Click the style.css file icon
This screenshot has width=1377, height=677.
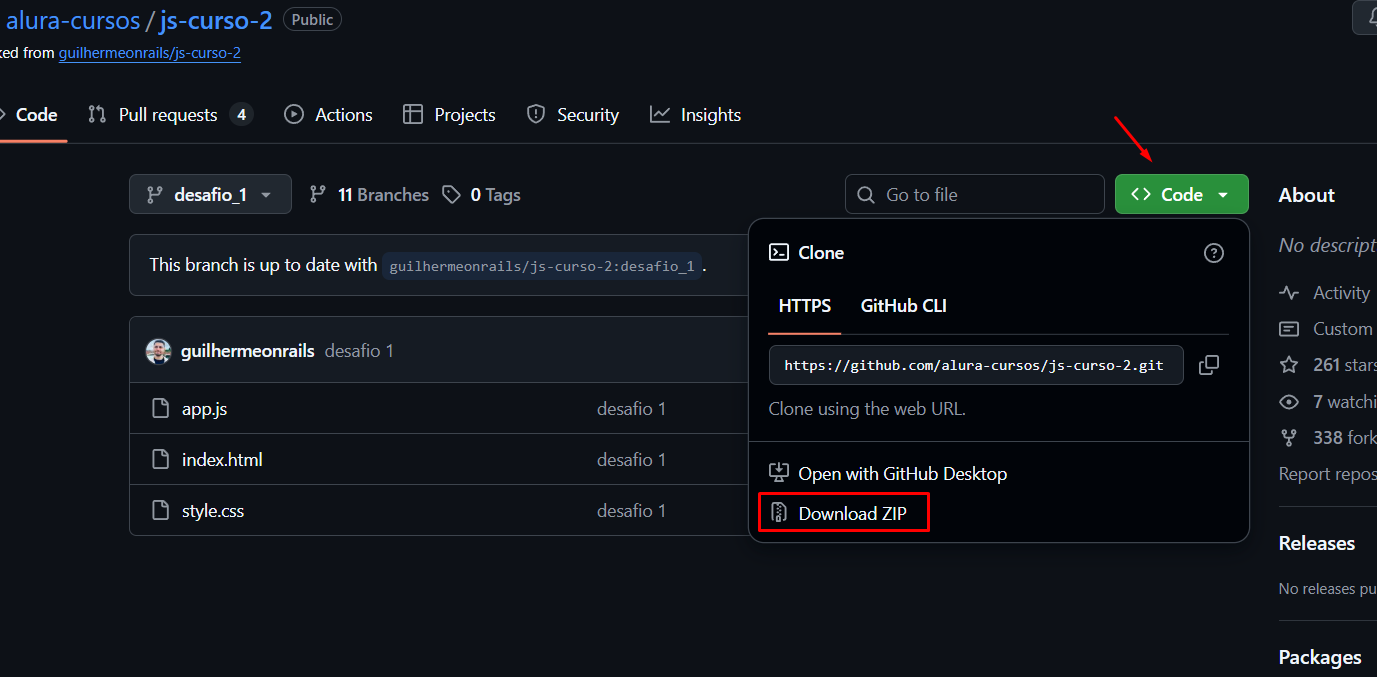(x=160, y=511)
